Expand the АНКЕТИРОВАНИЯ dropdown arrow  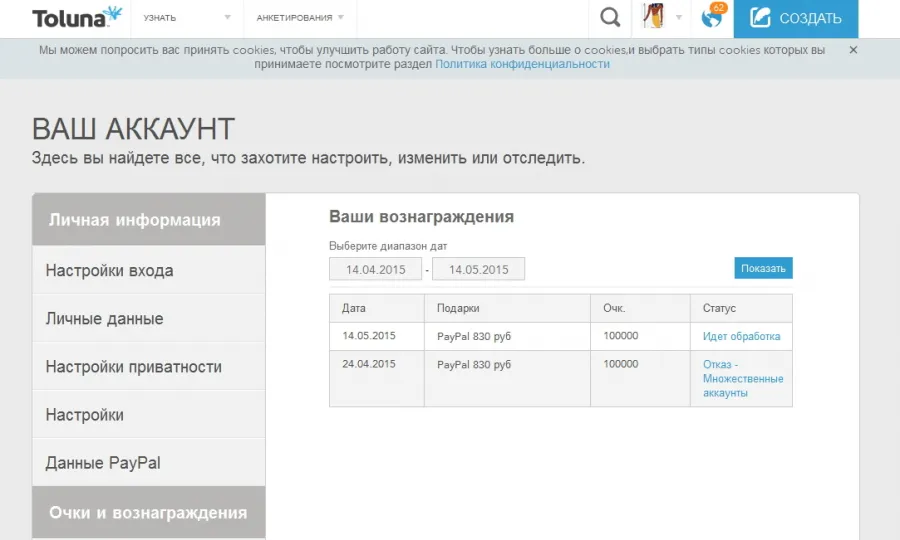(x=340, y=17)
